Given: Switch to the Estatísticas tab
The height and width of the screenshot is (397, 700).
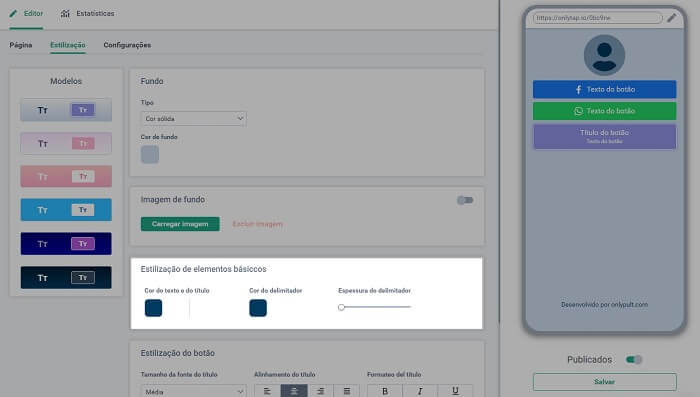Looking at the screenshot, I should pos(88,13).
